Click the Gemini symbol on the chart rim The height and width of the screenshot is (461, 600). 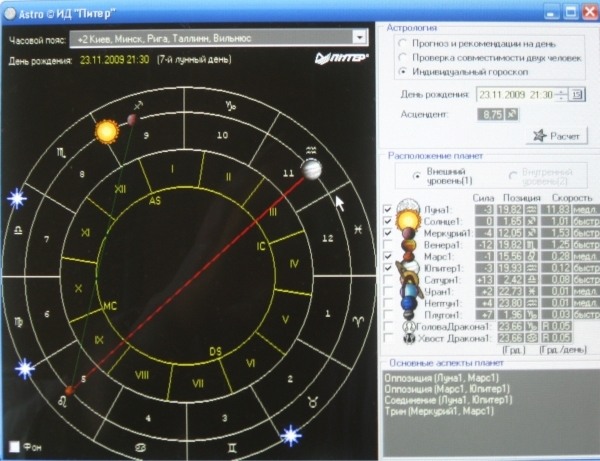[232, 448]
